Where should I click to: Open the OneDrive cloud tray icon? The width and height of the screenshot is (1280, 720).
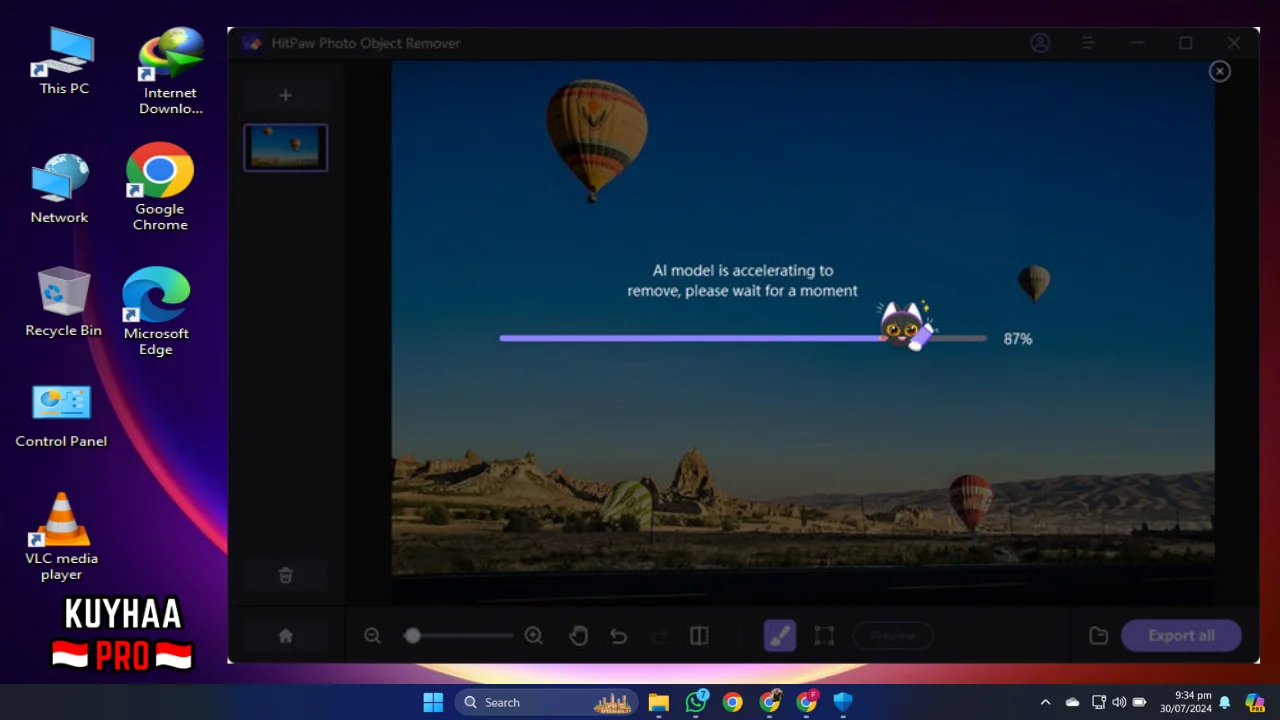(x=1073, y=702)
